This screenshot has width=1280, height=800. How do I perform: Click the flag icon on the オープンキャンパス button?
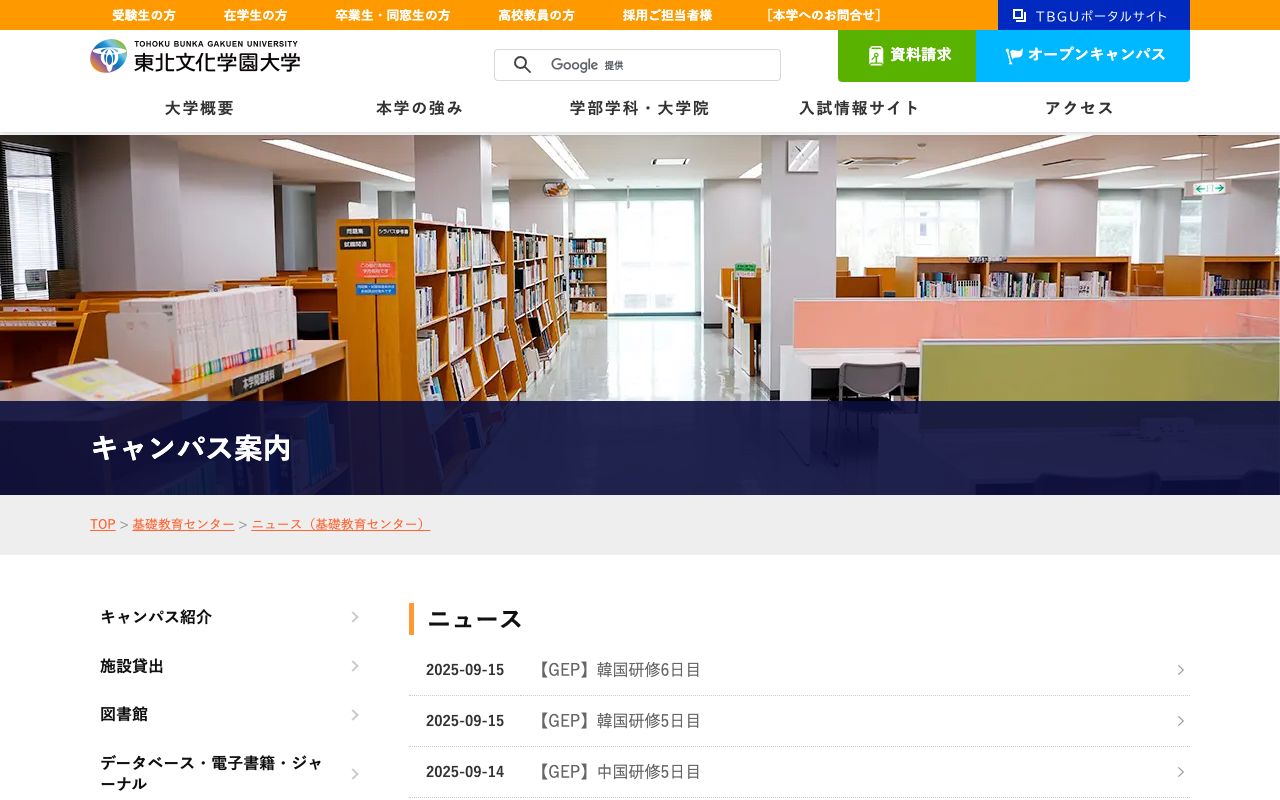click(1013, 55)
